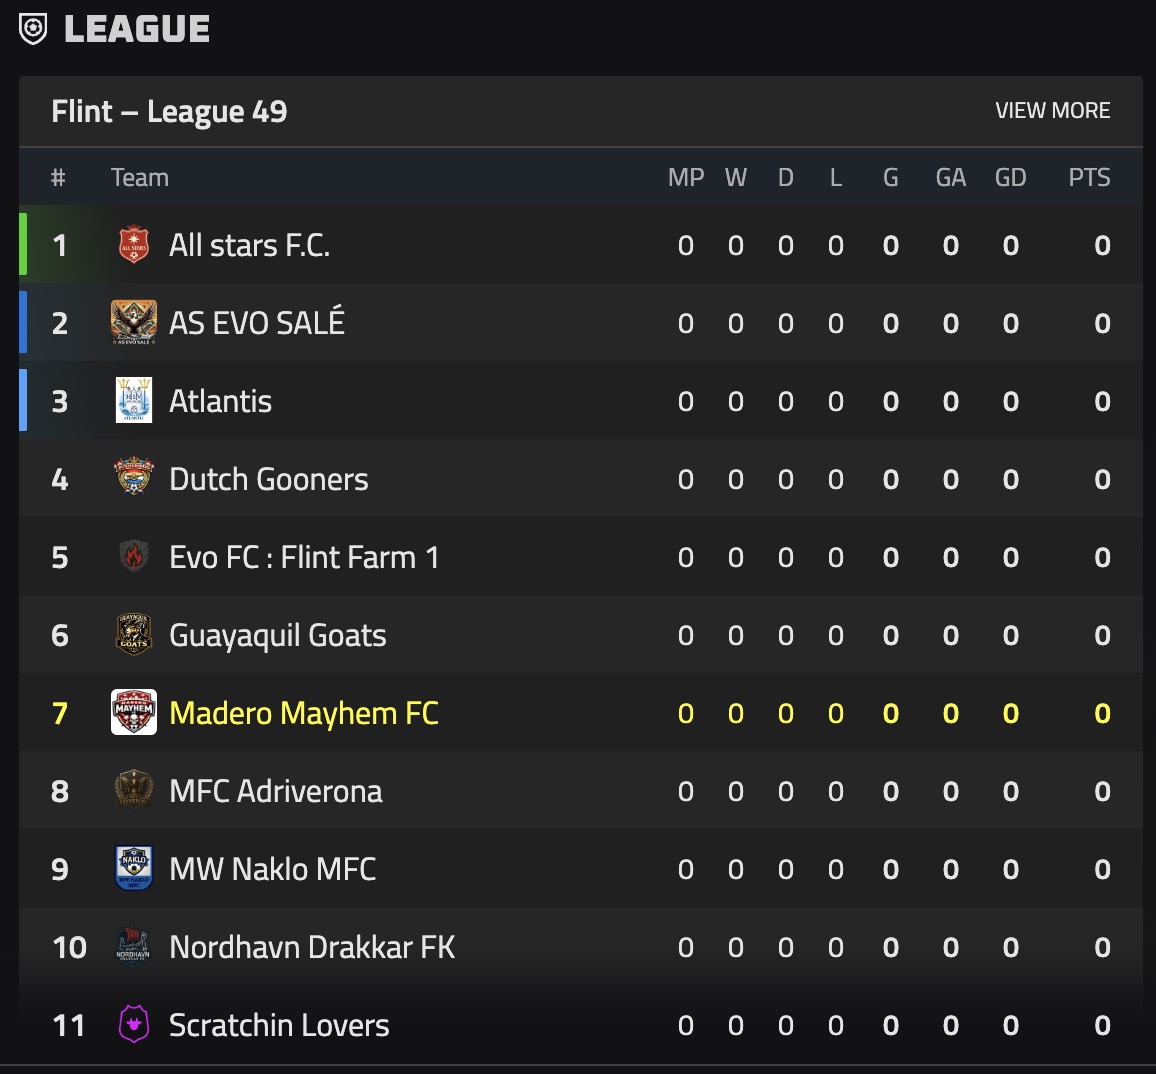Click the Evo FC flame crest icon
Screen dimensions: 1156x1074
(x=134, y=556)
